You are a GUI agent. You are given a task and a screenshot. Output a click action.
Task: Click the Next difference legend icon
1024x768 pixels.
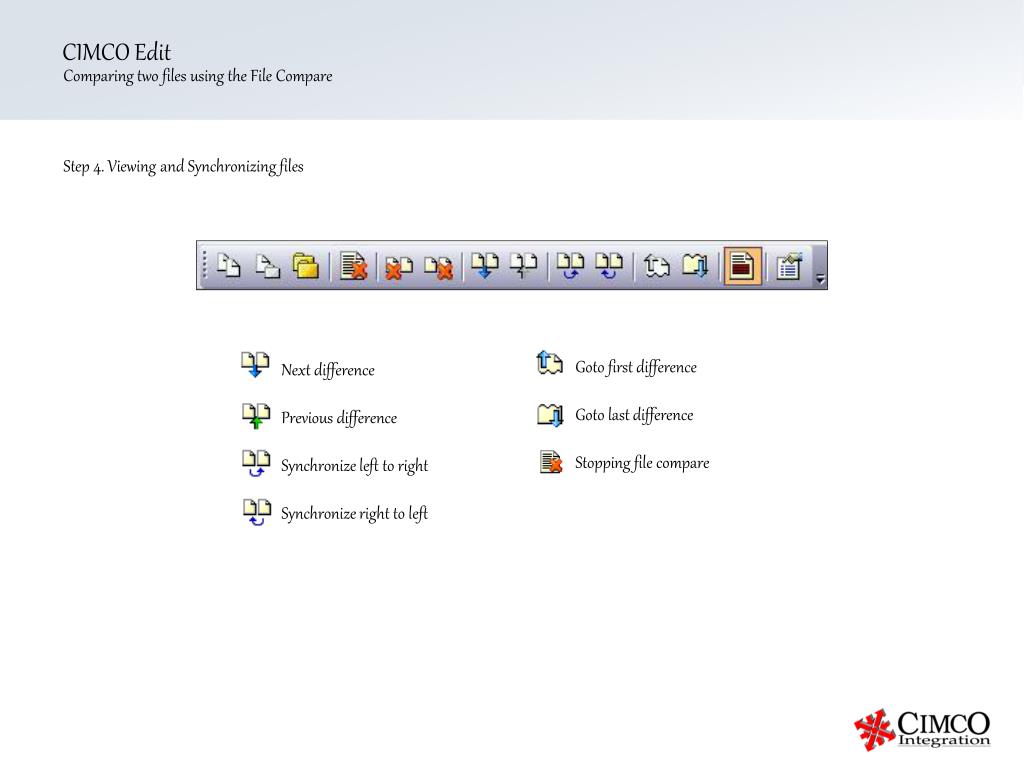(x=255, y=364)
